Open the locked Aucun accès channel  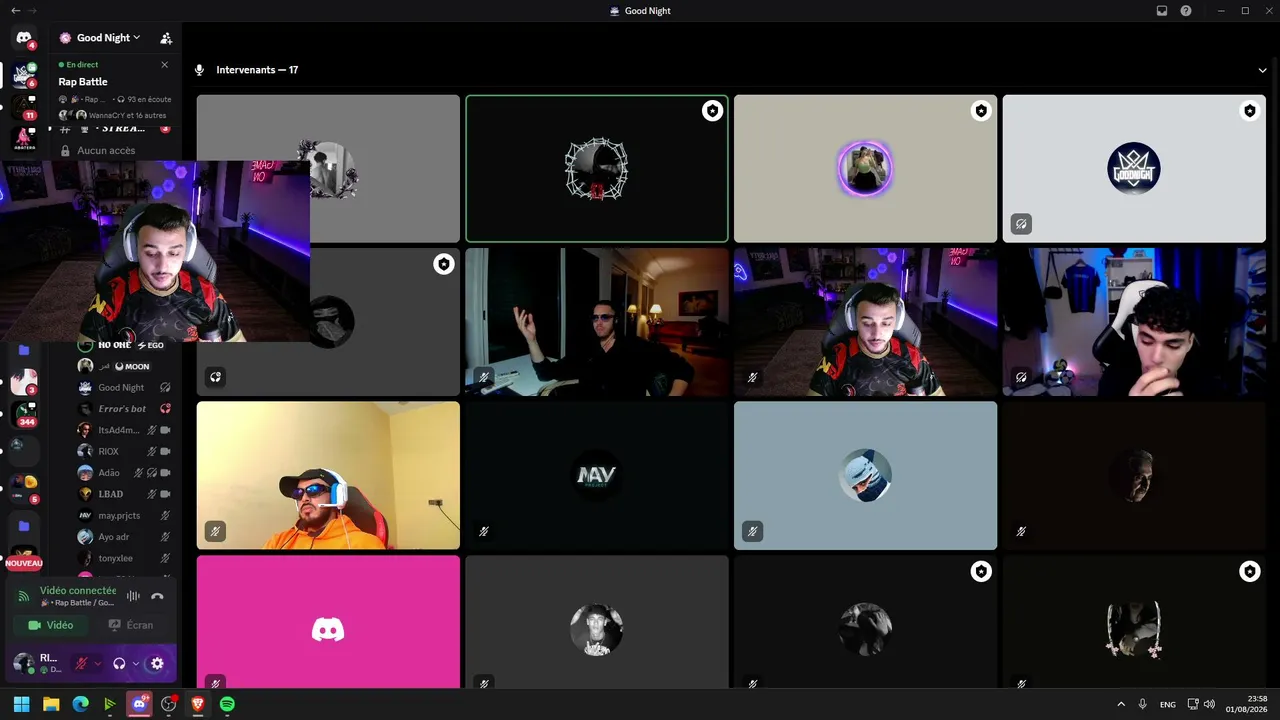pos(106,151)
